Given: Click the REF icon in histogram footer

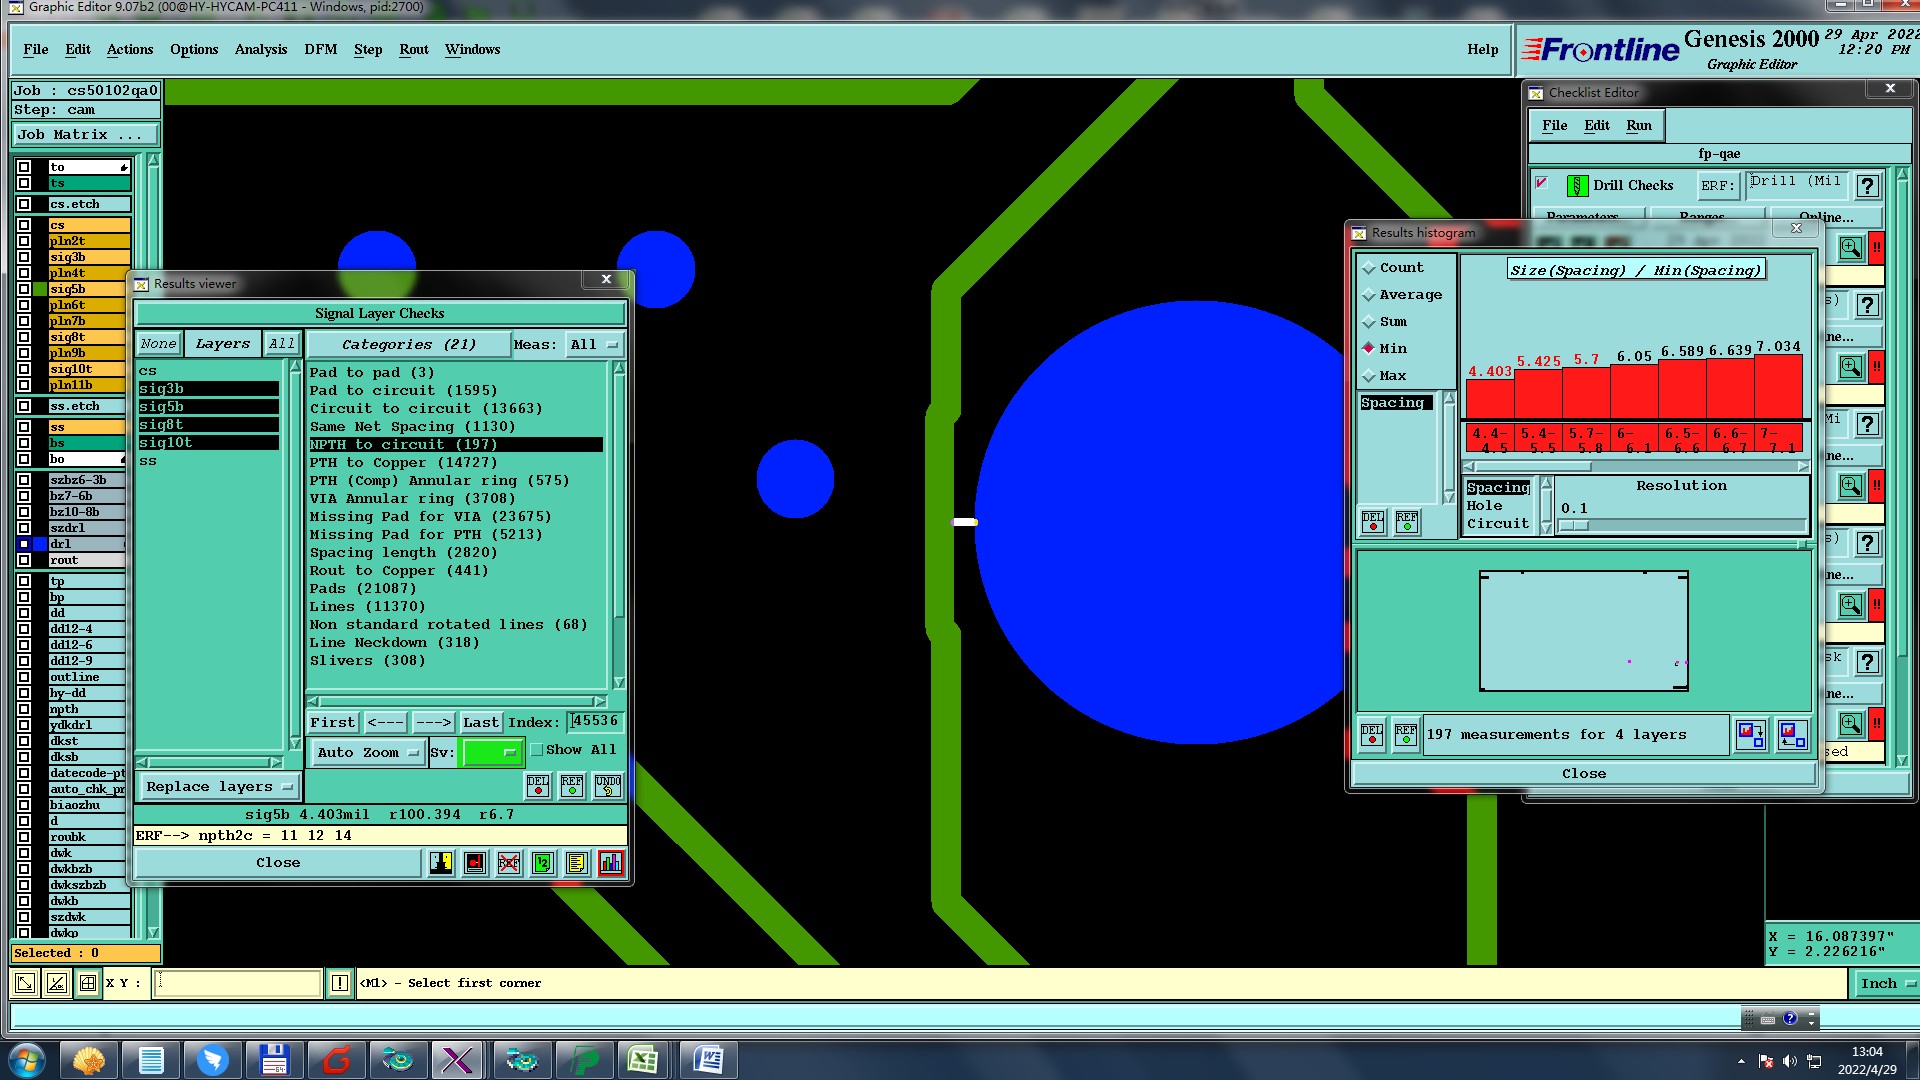Looking at the screenshot, I should [x=1405, y=735].
